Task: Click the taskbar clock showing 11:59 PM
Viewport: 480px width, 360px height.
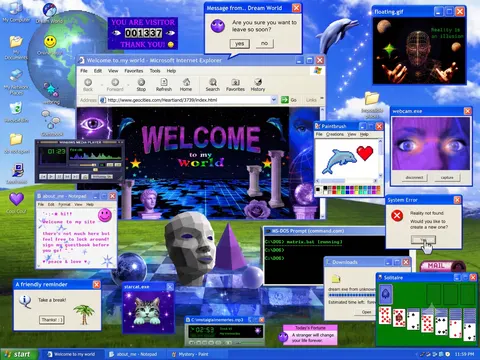Action: pyautogui.click(x=464, y=354)
